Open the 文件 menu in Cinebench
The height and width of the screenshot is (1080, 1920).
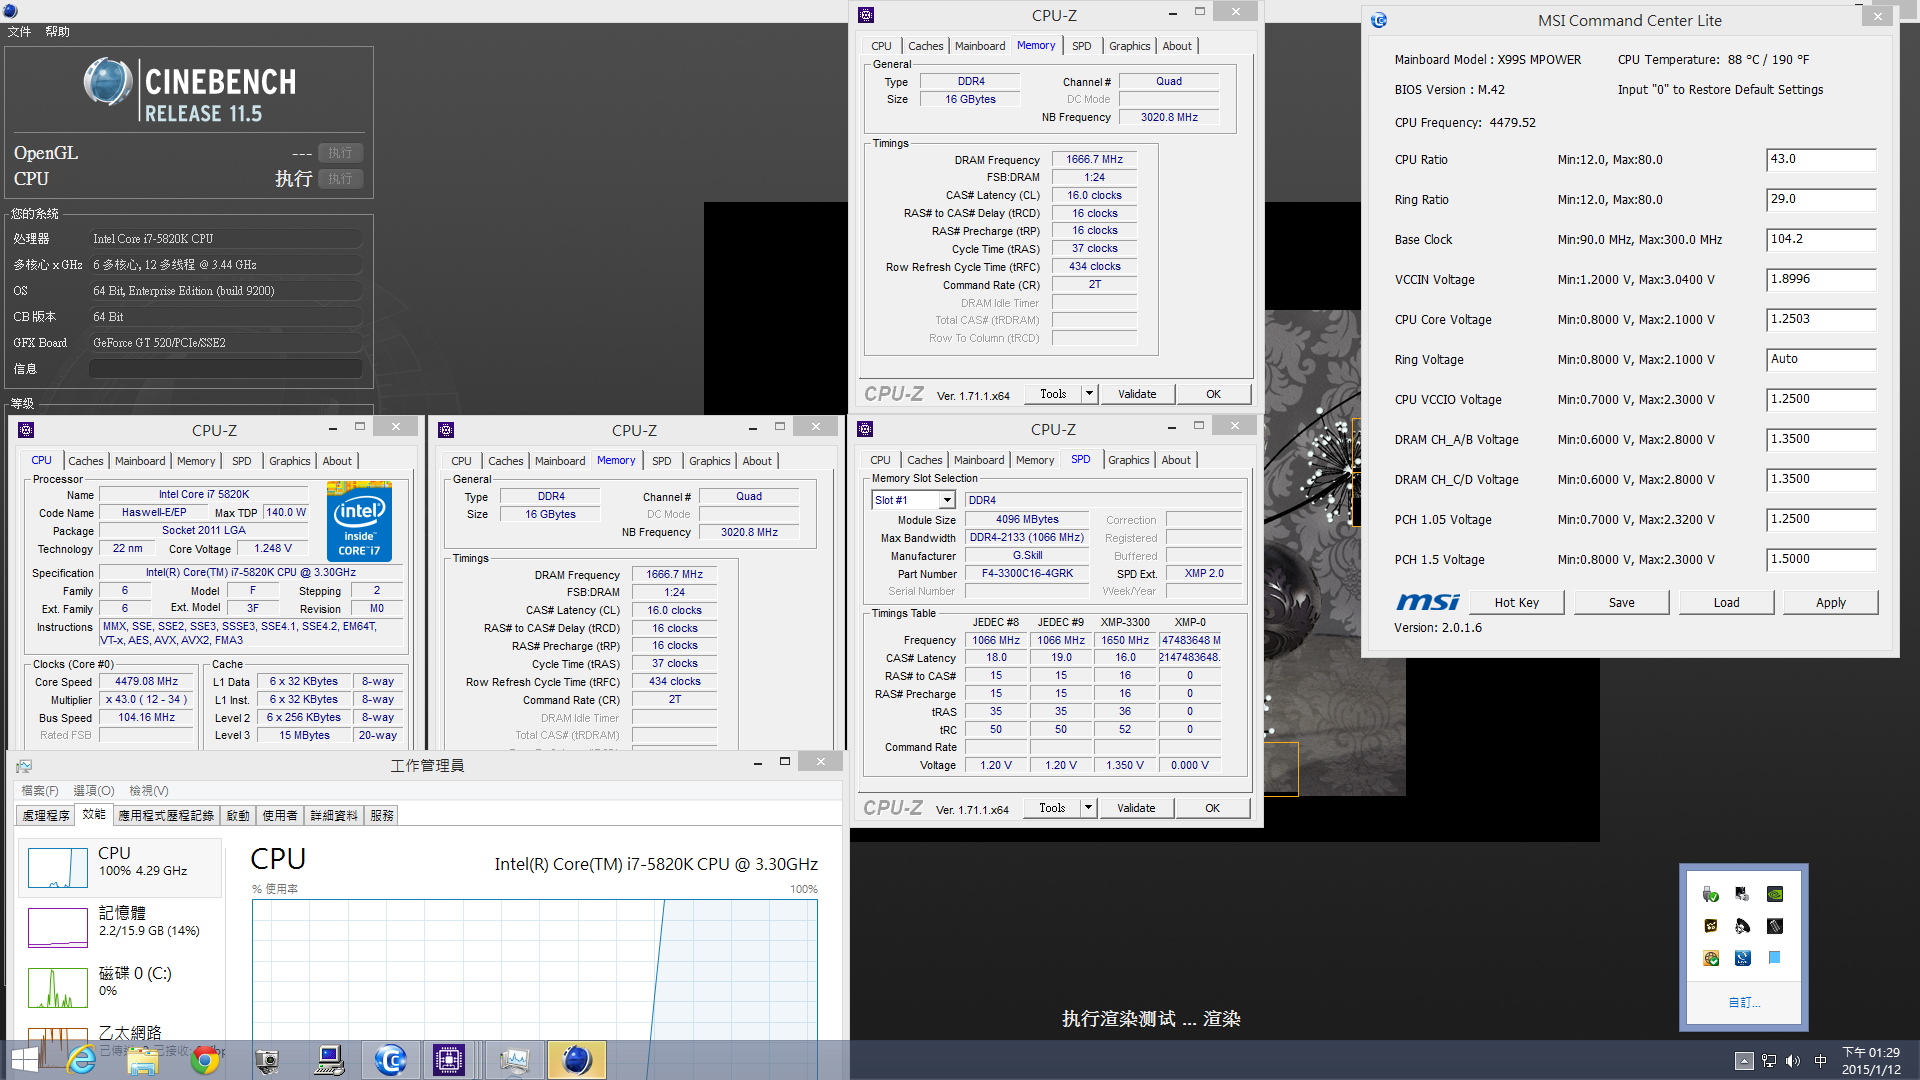(19, 32)
